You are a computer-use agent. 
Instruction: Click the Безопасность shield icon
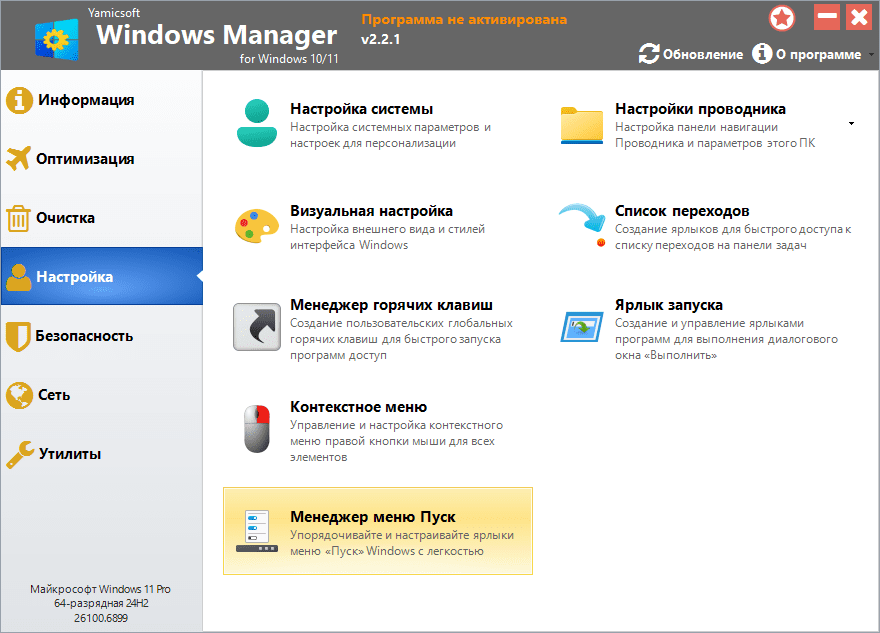click(x=18, y=336)
